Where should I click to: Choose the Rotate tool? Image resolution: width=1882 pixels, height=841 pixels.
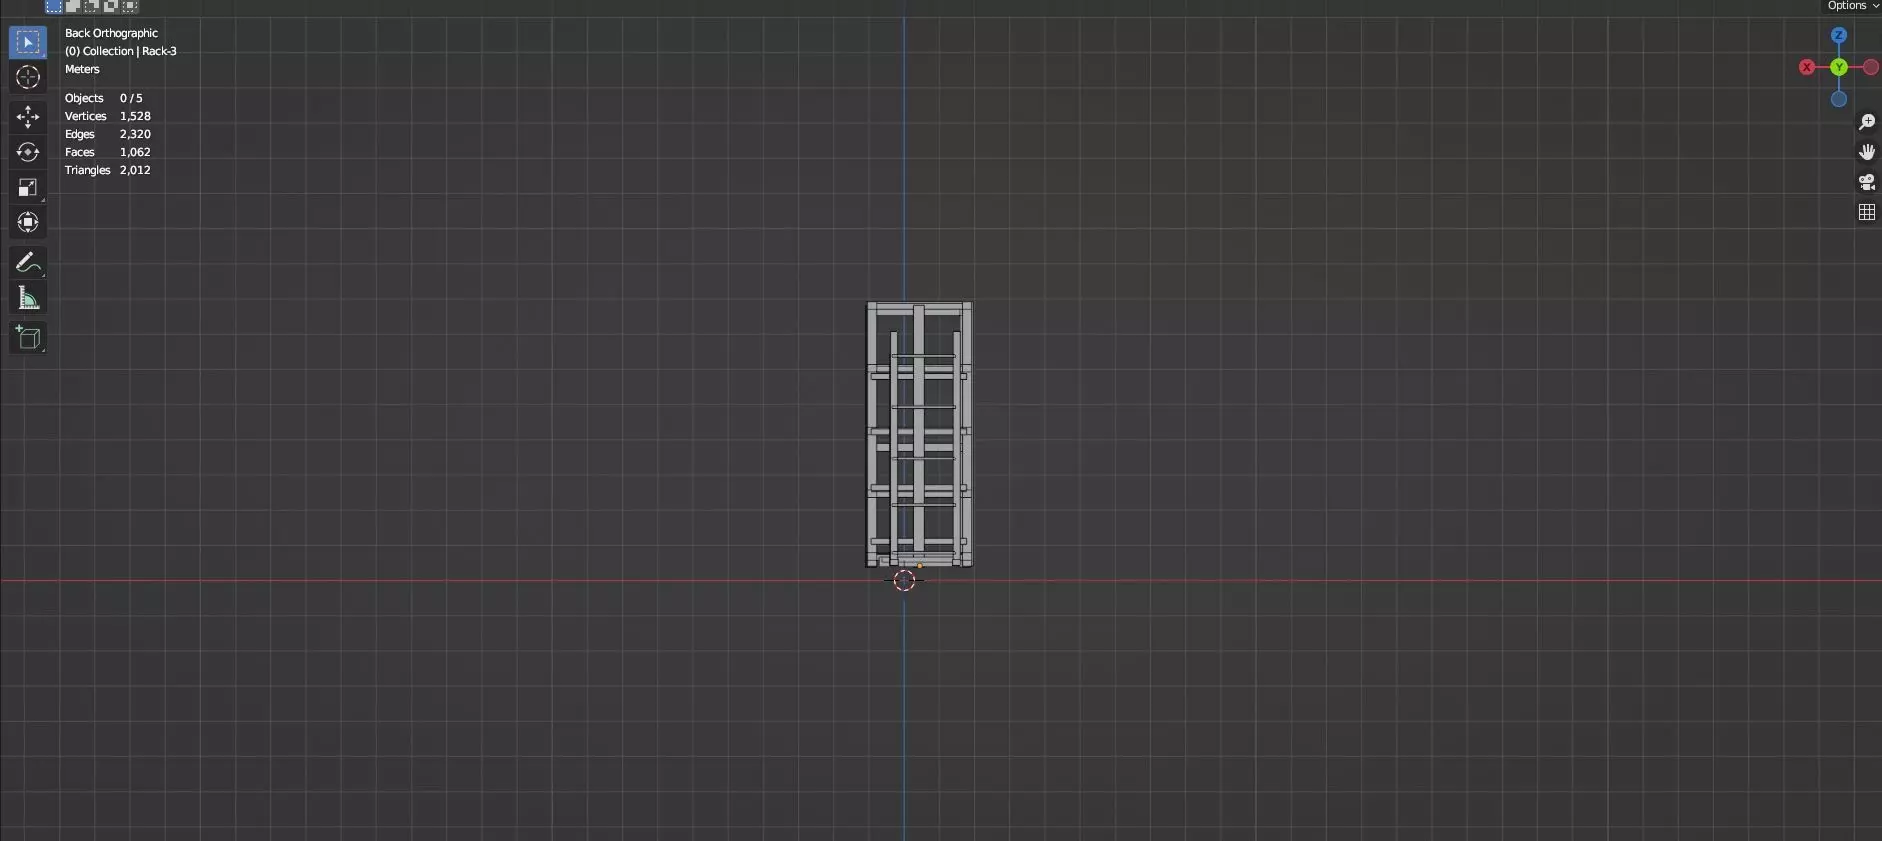tap(28, 152)
